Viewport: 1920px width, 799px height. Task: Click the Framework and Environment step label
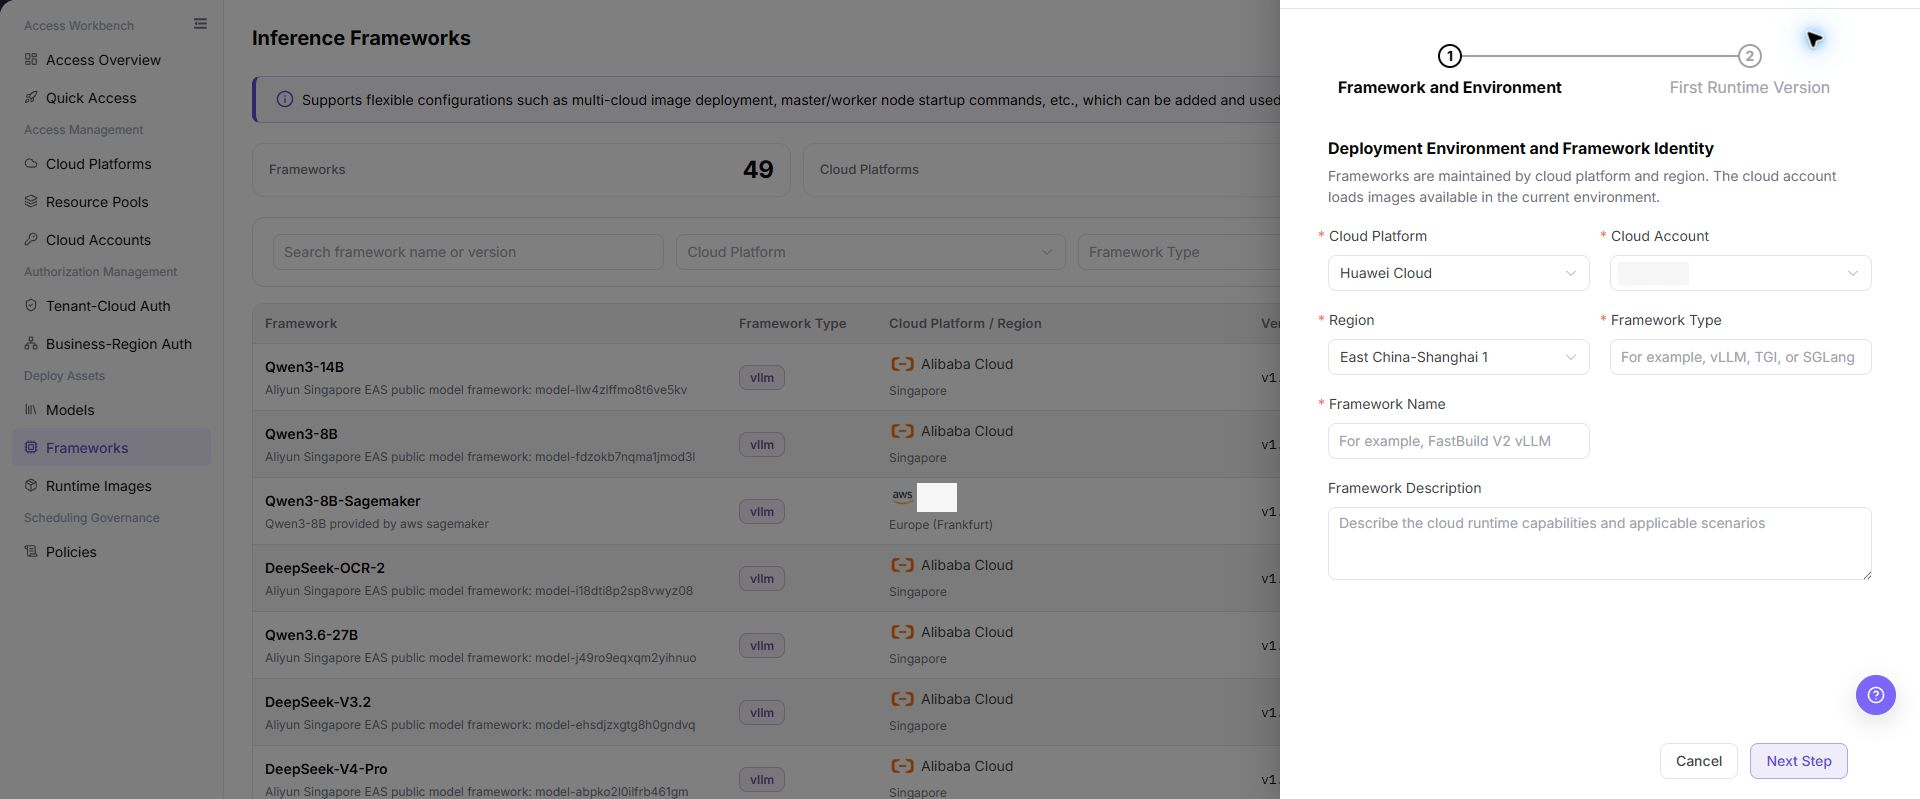click(x=1449, y=88)
